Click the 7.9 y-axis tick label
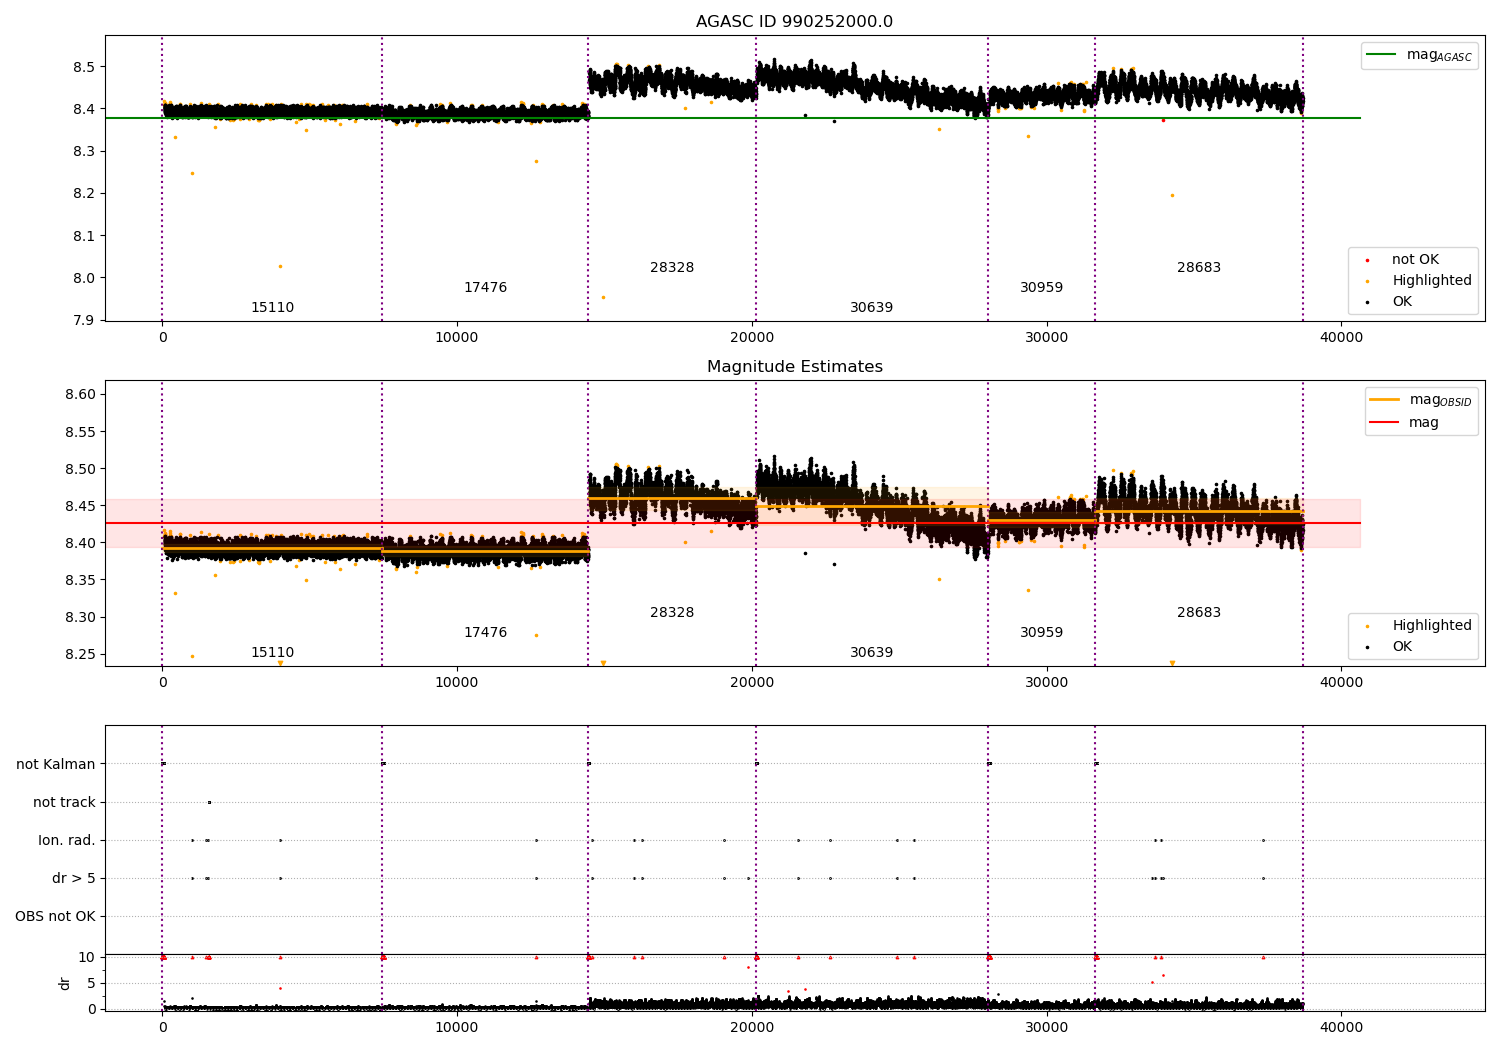Viewport: 1500px width, 1050px height. click(83, 321)
